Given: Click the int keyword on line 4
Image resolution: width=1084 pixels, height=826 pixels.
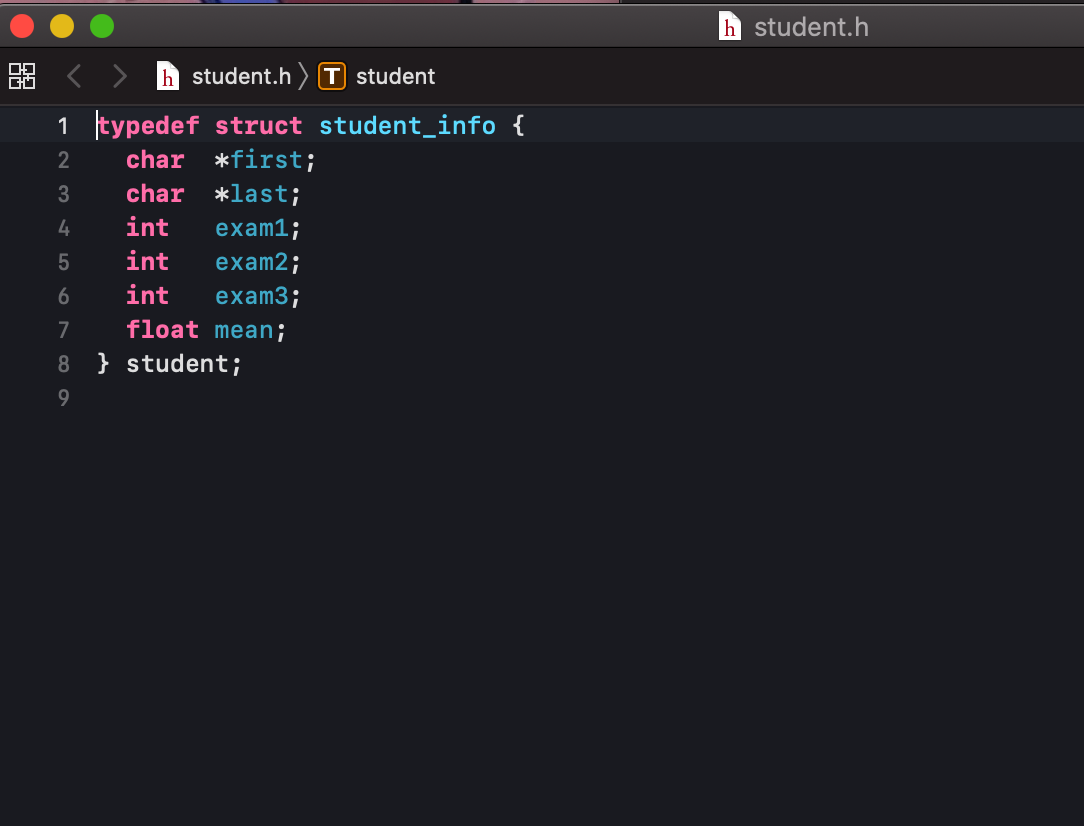Looking at the screenshot, I should [148, 228].
